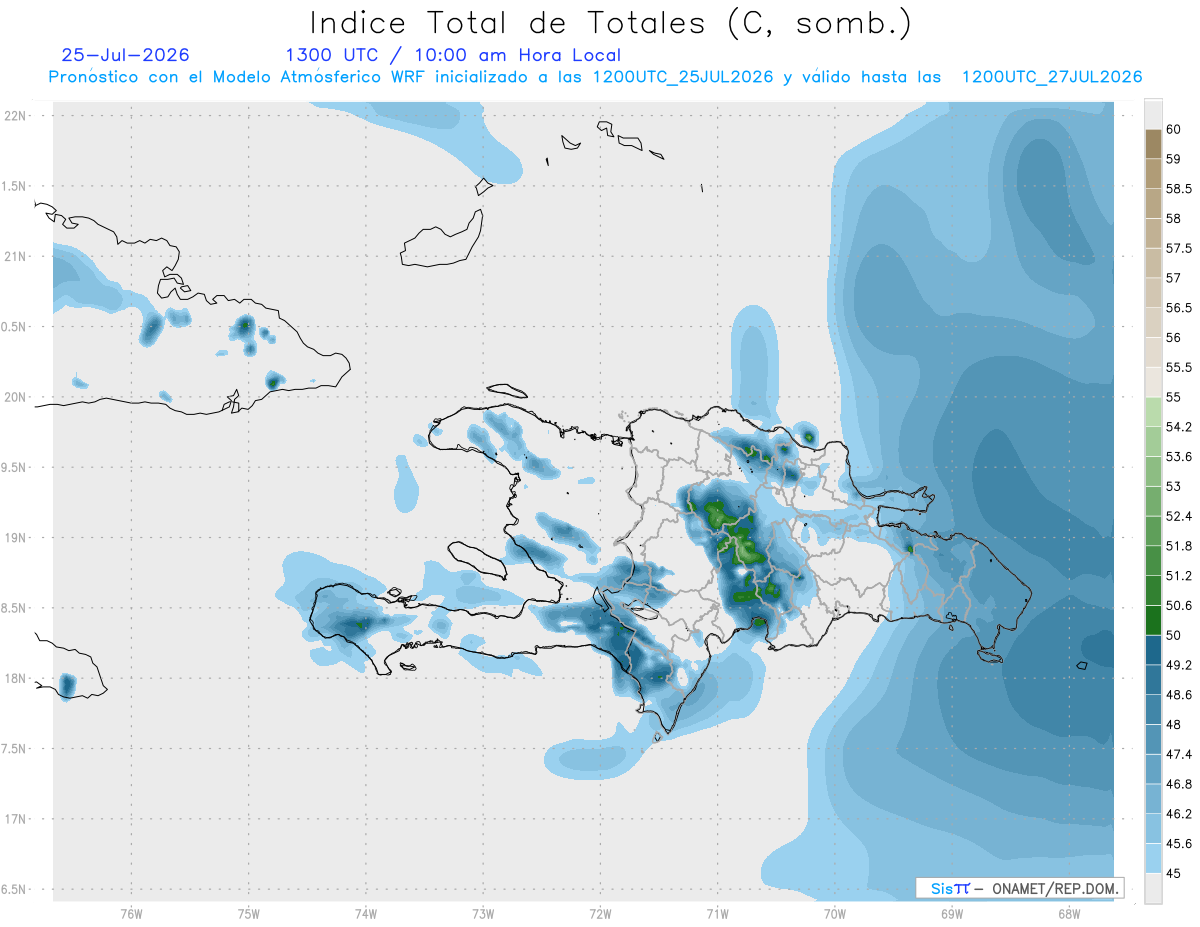Click the colorbar label "50.6"
Screen dimensions: 1200x927
coord(1180,606)
